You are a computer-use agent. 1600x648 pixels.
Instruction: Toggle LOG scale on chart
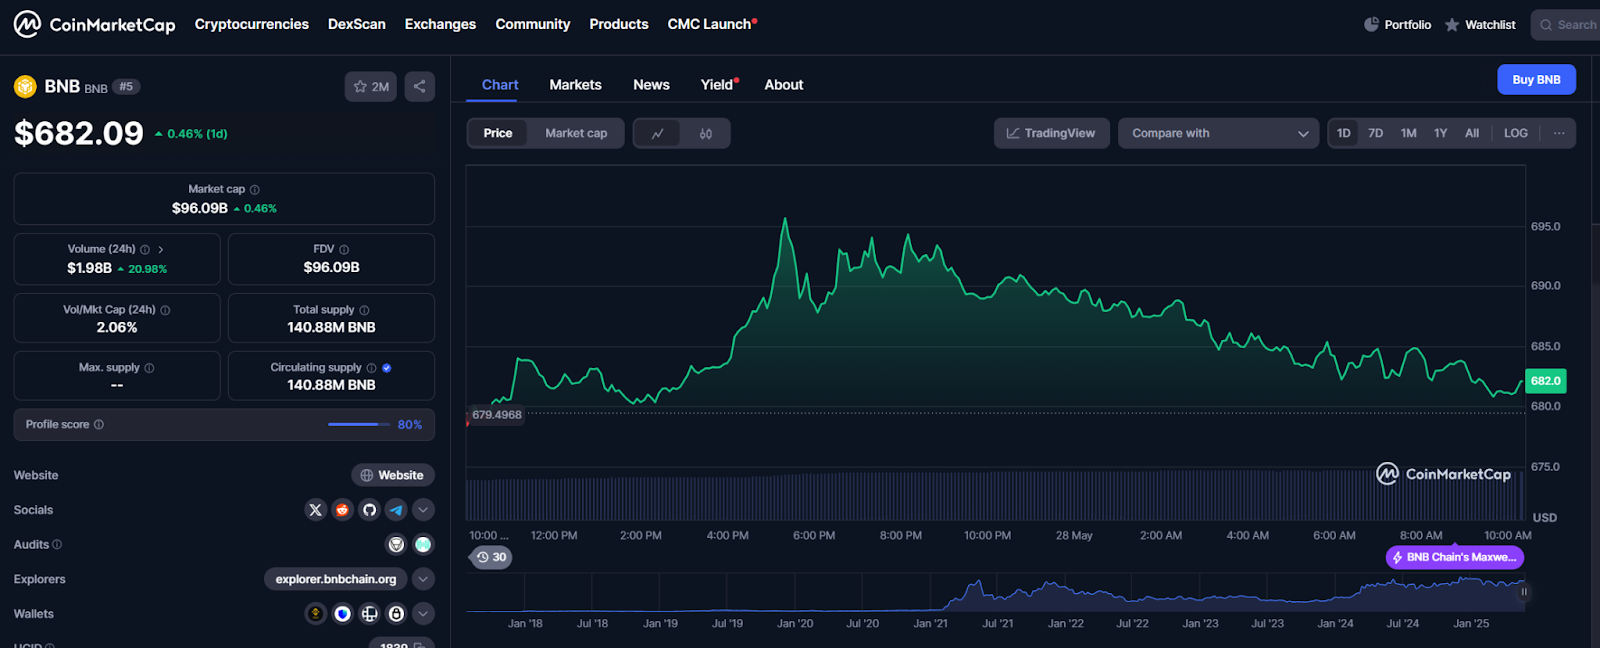(1516, 133)
